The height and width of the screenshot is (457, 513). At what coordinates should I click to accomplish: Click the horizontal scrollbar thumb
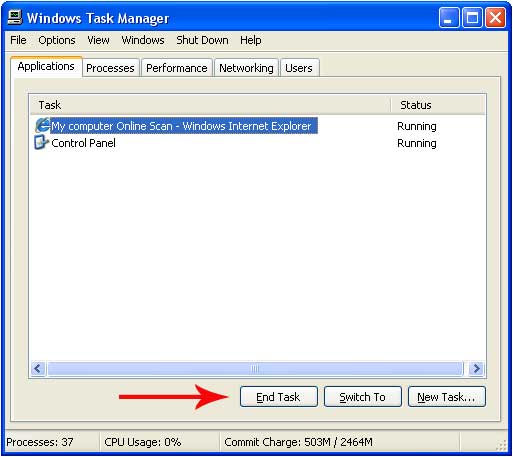point(255,369)
